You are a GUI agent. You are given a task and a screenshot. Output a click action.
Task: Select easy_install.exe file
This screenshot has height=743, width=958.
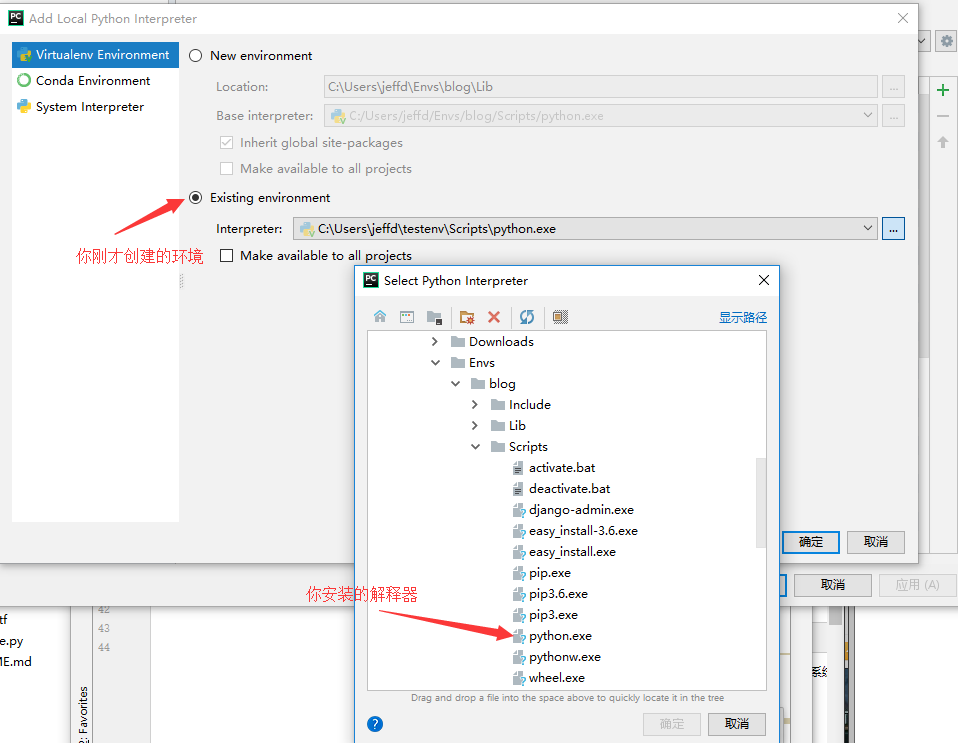564,552
